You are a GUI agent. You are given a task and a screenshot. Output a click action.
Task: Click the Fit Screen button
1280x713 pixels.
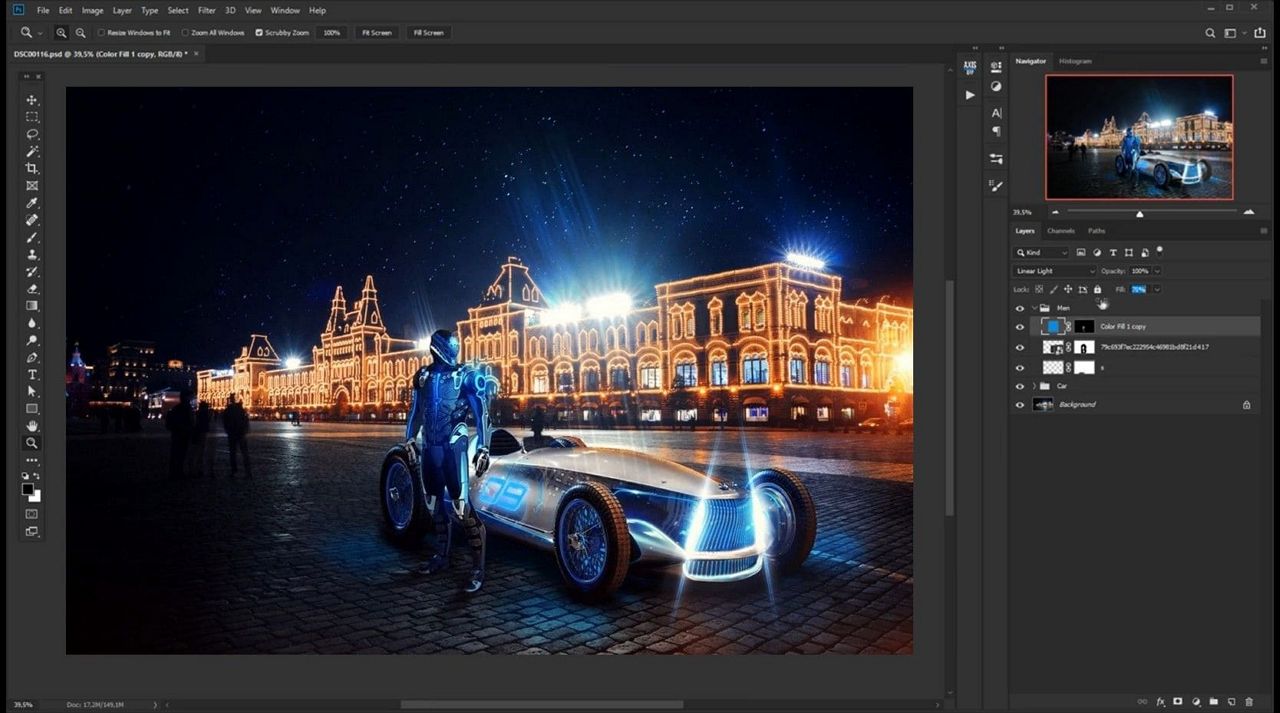point(376,32)
